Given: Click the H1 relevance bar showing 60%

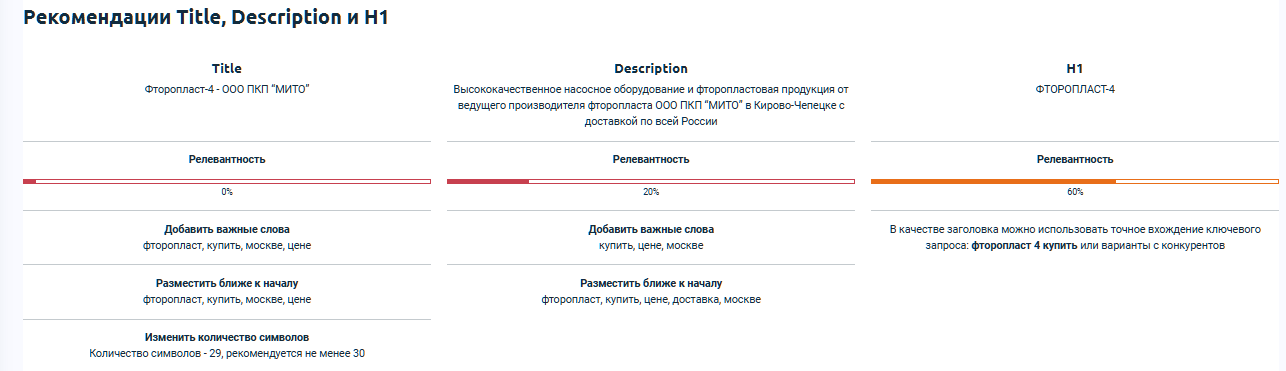Looking at the screenshot, I should point(1075,181).
